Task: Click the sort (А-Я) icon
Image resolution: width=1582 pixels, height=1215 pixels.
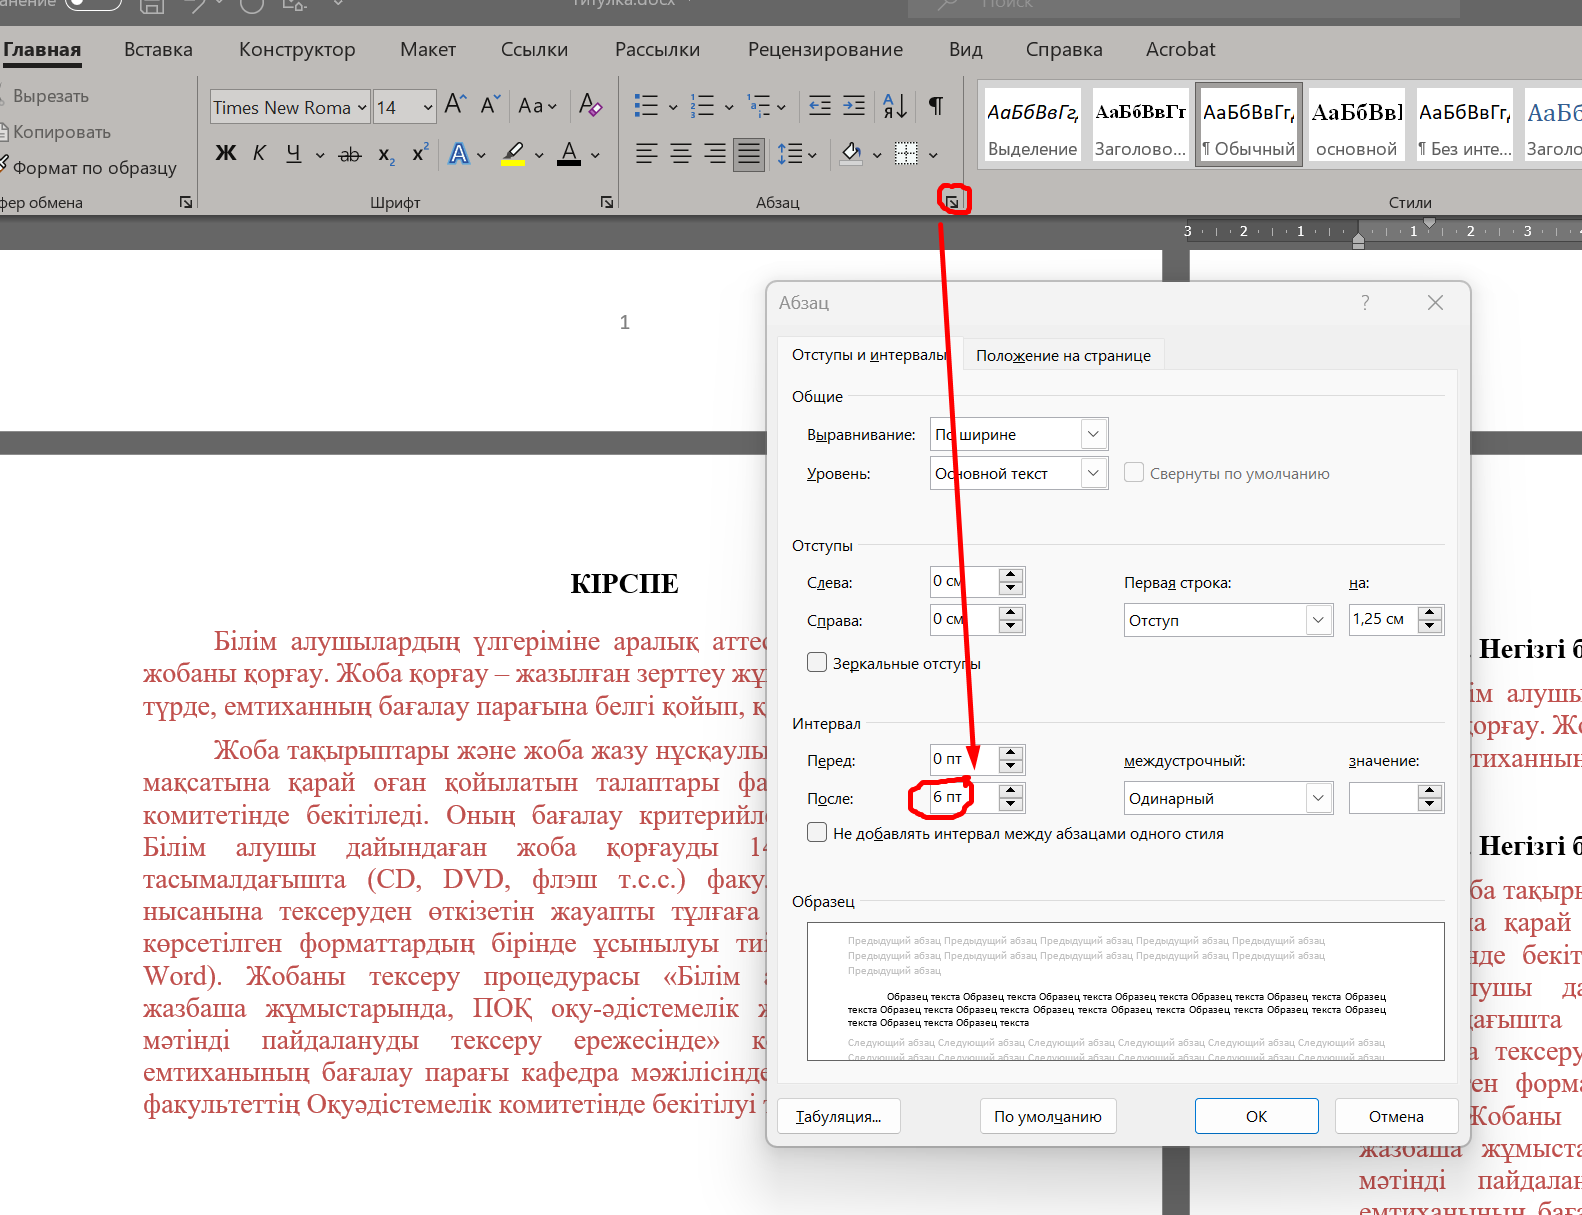Action: (x=895, y=106)
